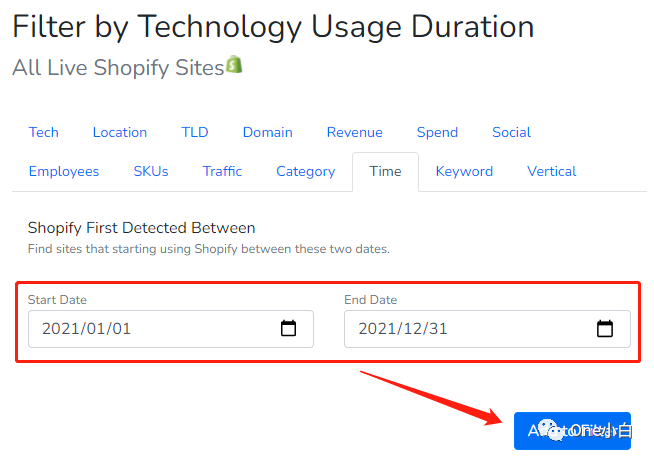Switch to the Spend tab

click(437, 132)
